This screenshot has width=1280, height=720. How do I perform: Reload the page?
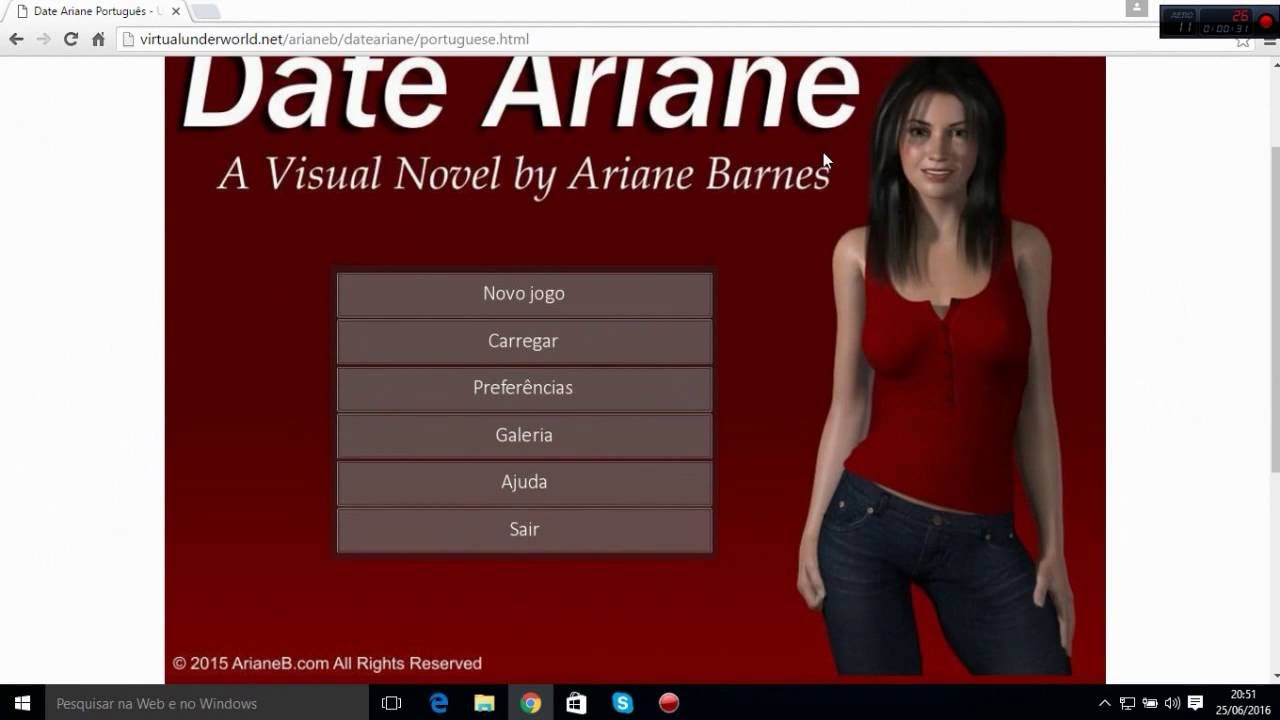tap(70, 39)
